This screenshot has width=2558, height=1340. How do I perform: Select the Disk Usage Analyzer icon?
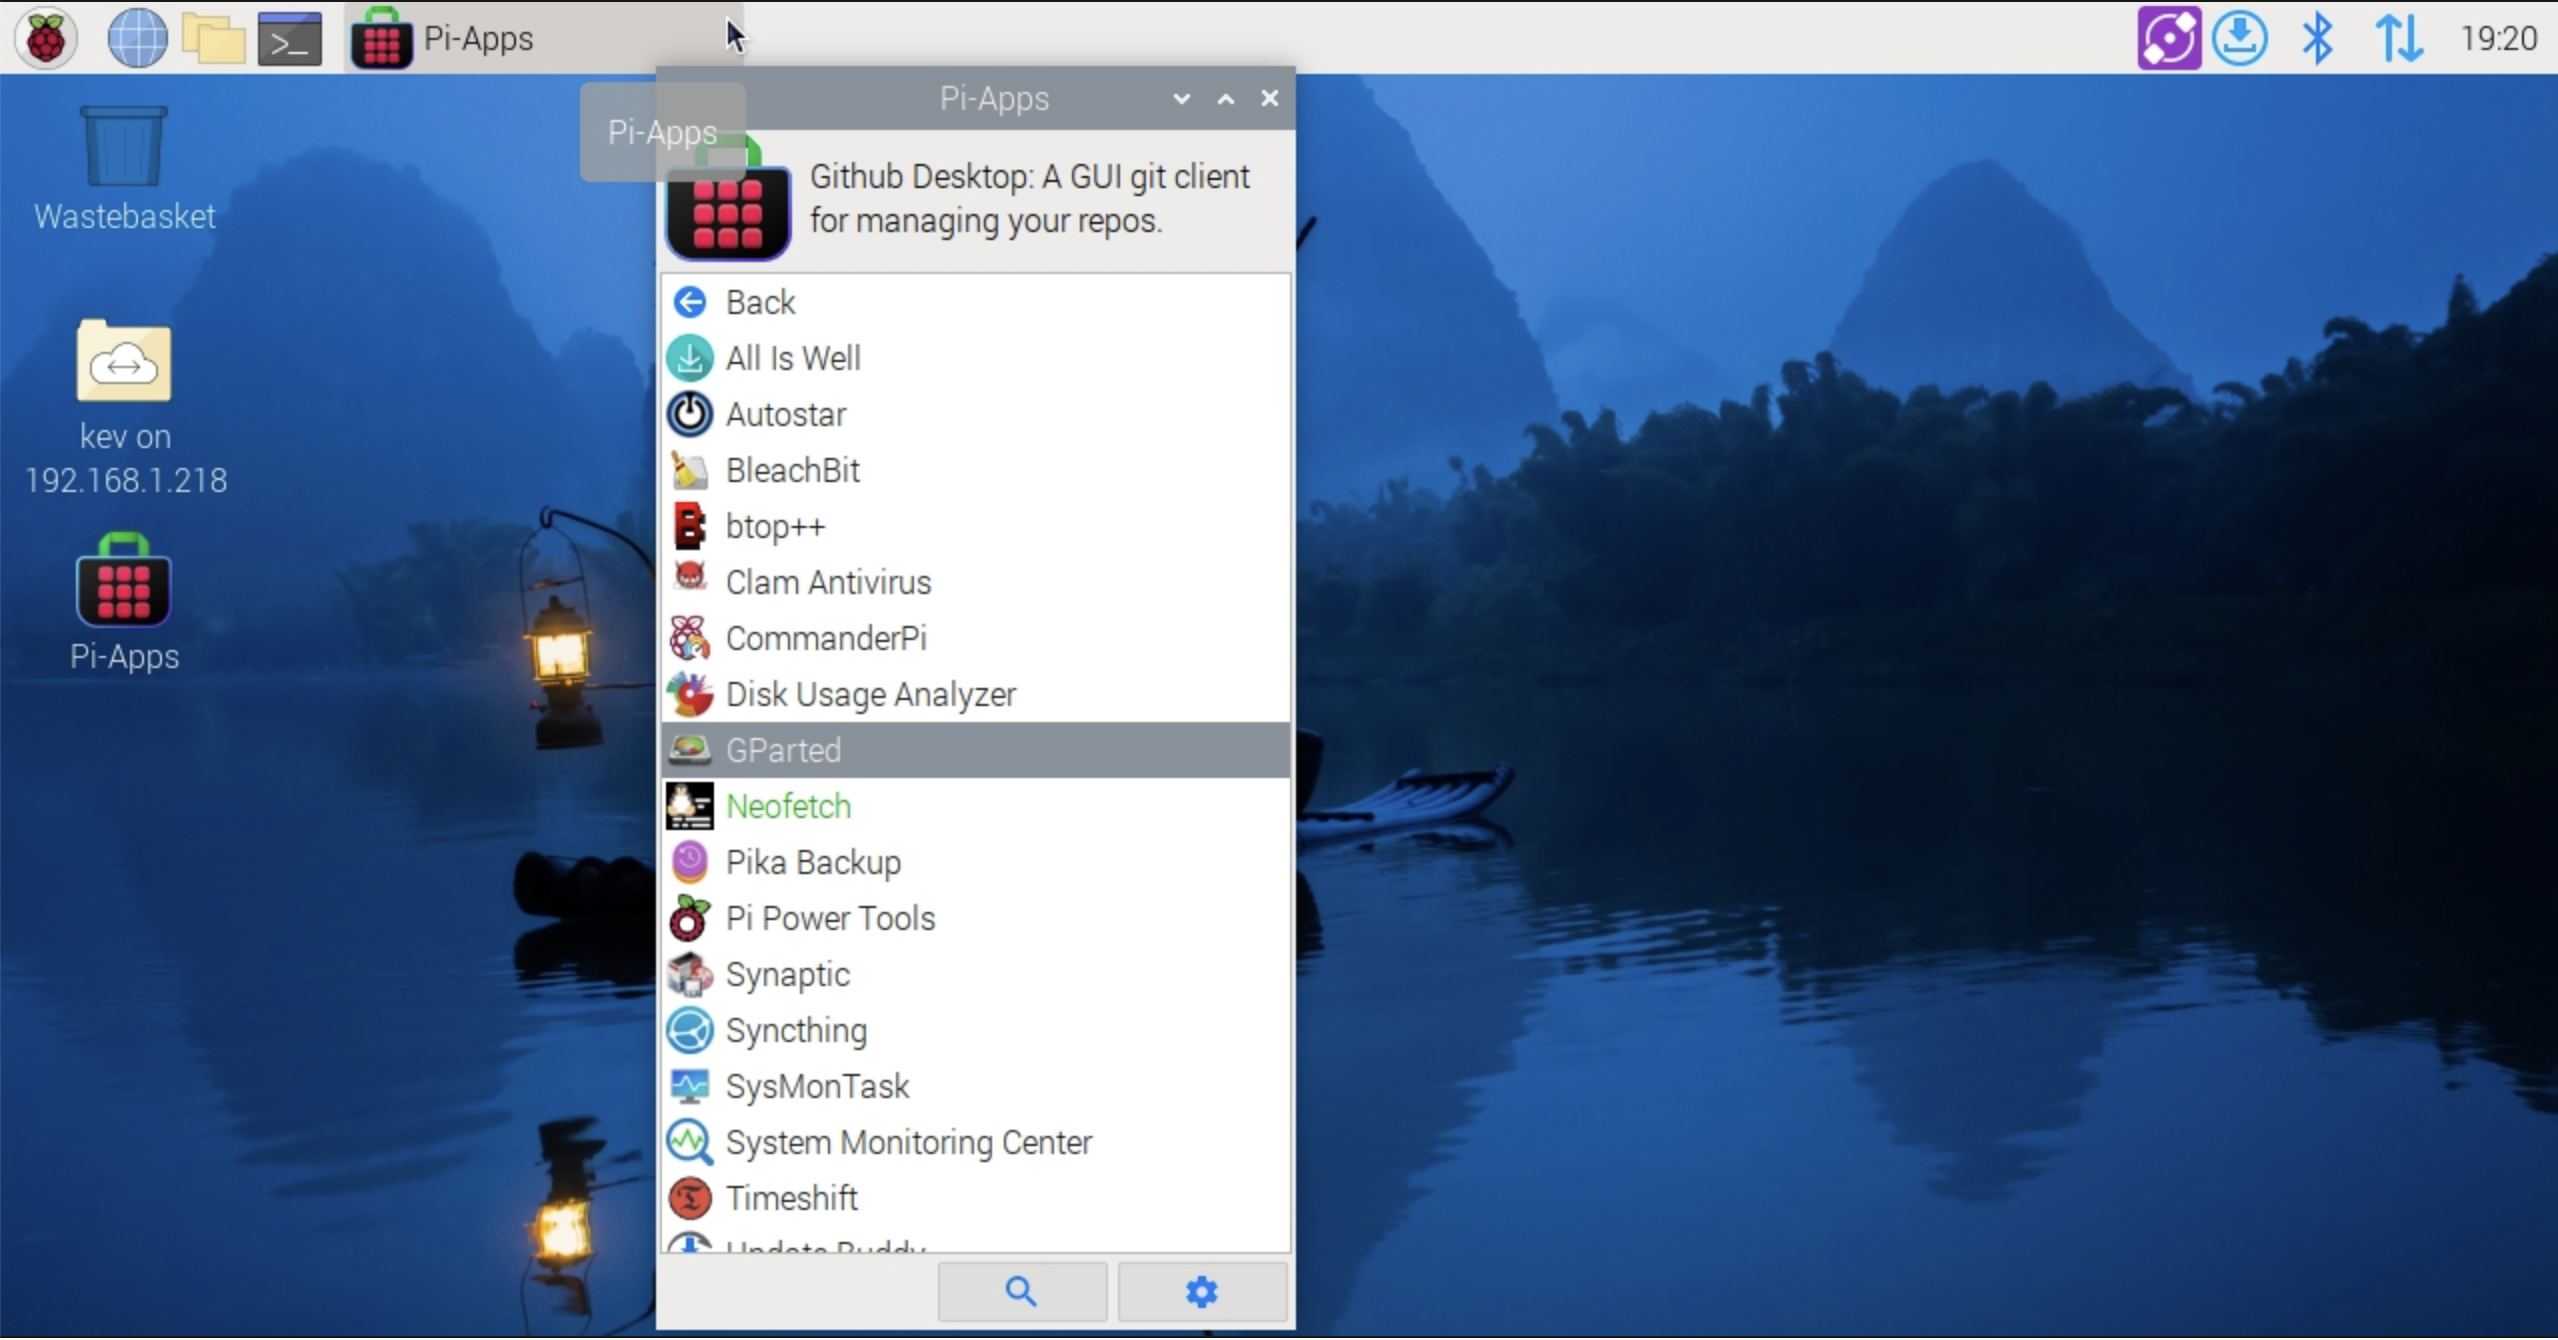point(690,694)
